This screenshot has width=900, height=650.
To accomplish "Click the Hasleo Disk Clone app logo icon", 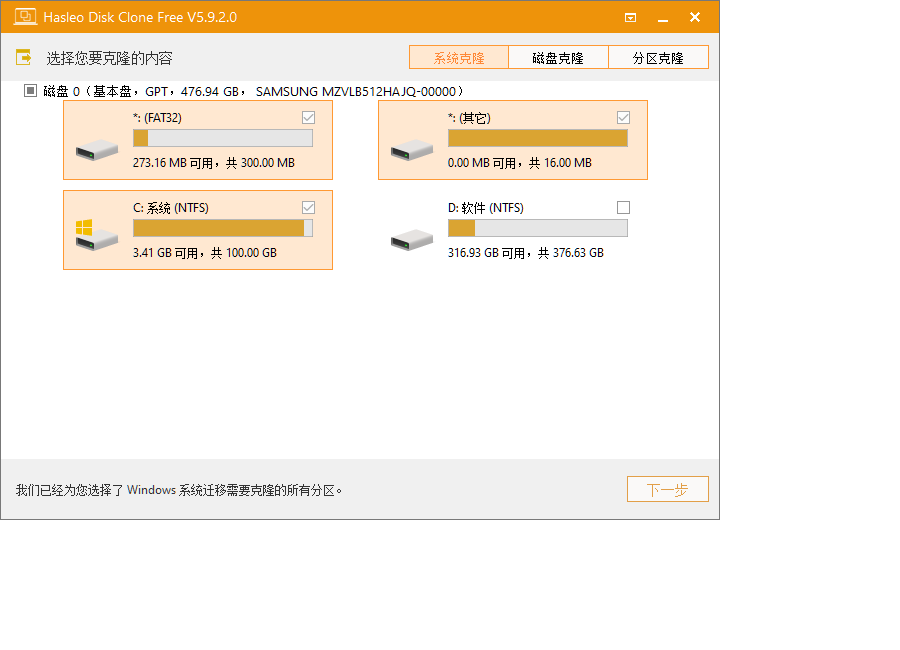I will pos(25,17).
